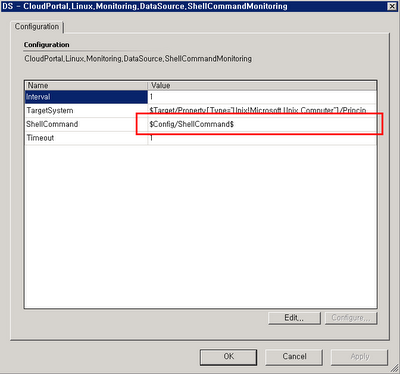The image size is (400, 374).
Task: Close the dialog with the X button
Action: tap(392, 6)
